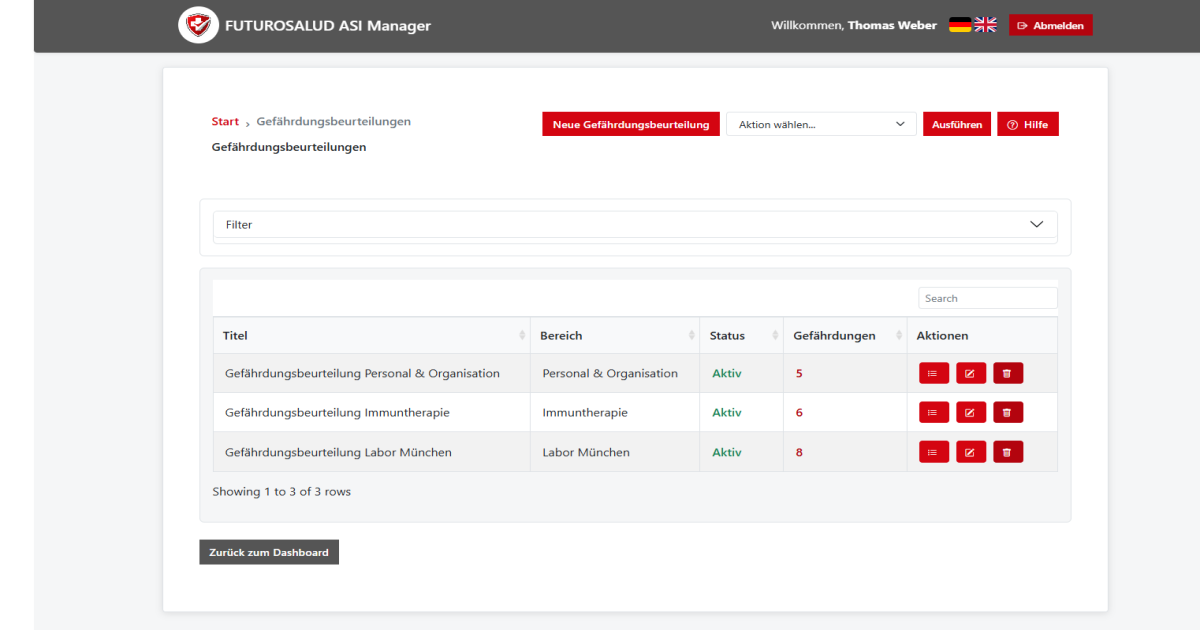Open the edit icon for Labor München row
This screenshot has width=1200, height=630.
[970, 451]
